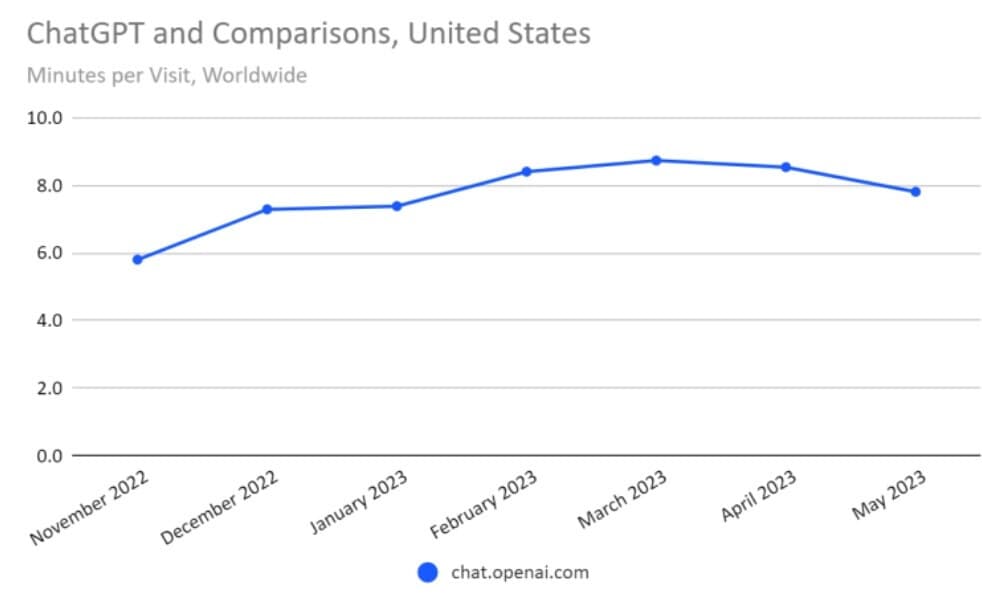Click the December 2022 x-axis label

click(220, 509)
